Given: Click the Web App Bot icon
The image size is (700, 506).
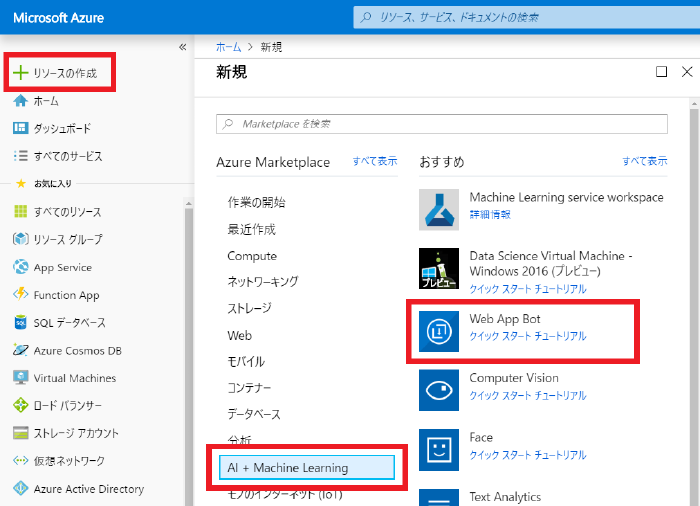Looking at the screenshot, I should pyautogui.click(x=439, y=331).
